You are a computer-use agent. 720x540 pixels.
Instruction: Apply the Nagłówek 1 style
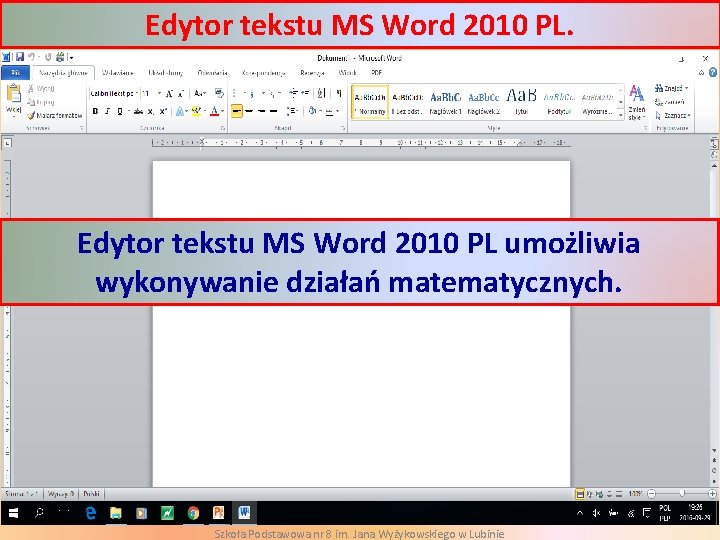pos(445,102)
